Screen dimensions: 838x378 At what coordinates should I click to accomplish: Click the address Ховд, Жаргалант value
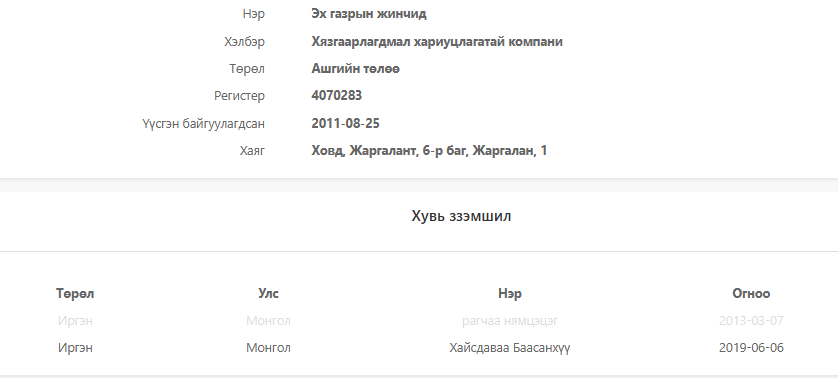[x=429, y=151]
